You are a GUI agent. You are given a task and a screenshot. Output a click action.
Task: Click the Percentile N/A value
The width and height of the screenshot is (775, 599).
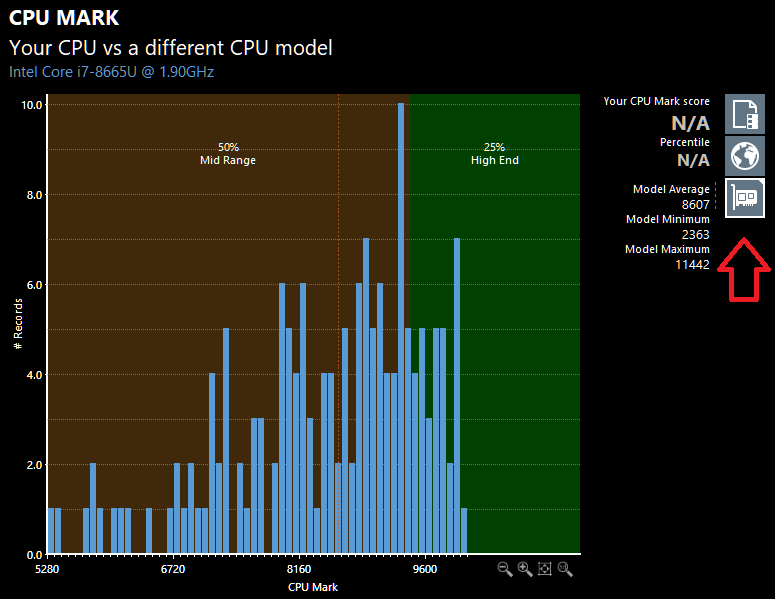point(693,160)
